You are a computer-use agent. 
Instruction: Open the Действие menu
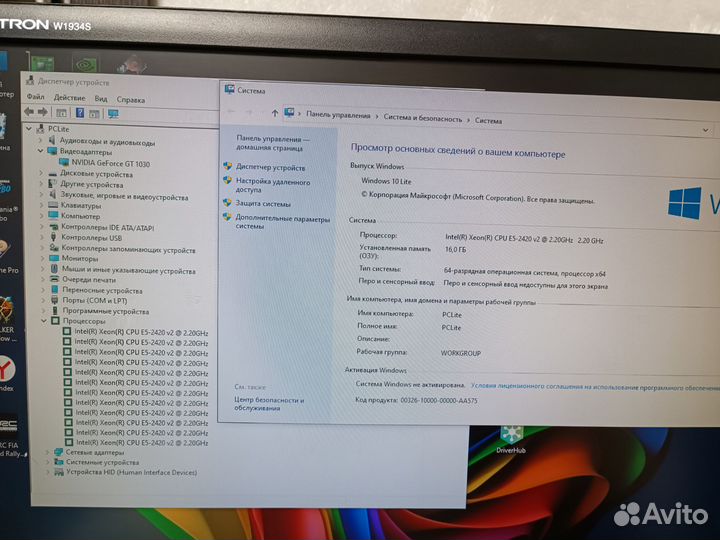coord(69,99)
